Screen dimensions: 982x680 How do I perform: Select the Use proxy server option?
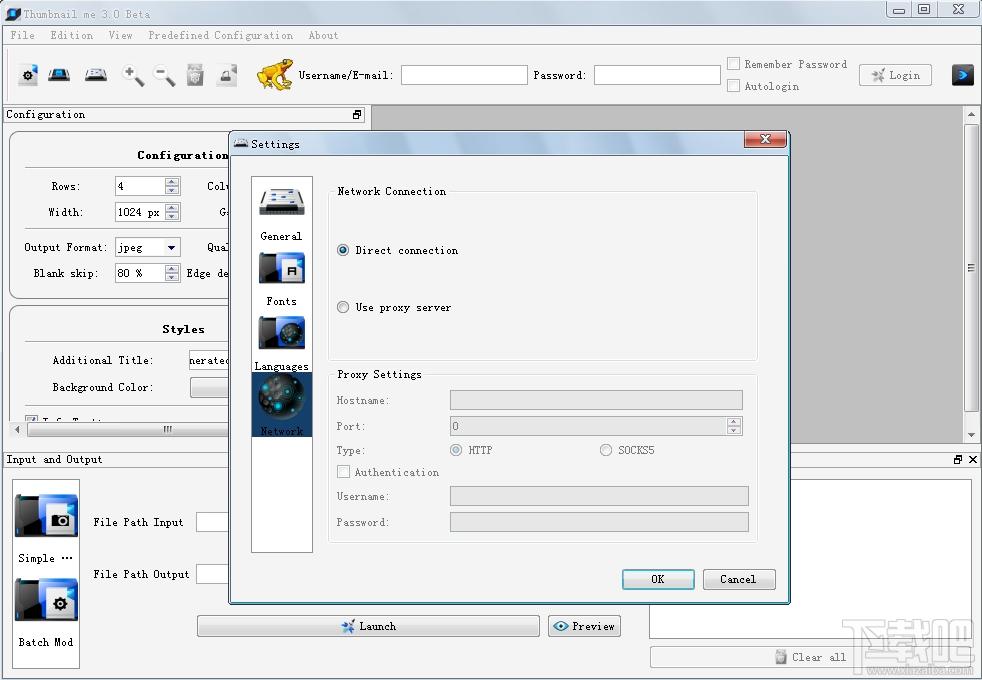coord(343,307)
